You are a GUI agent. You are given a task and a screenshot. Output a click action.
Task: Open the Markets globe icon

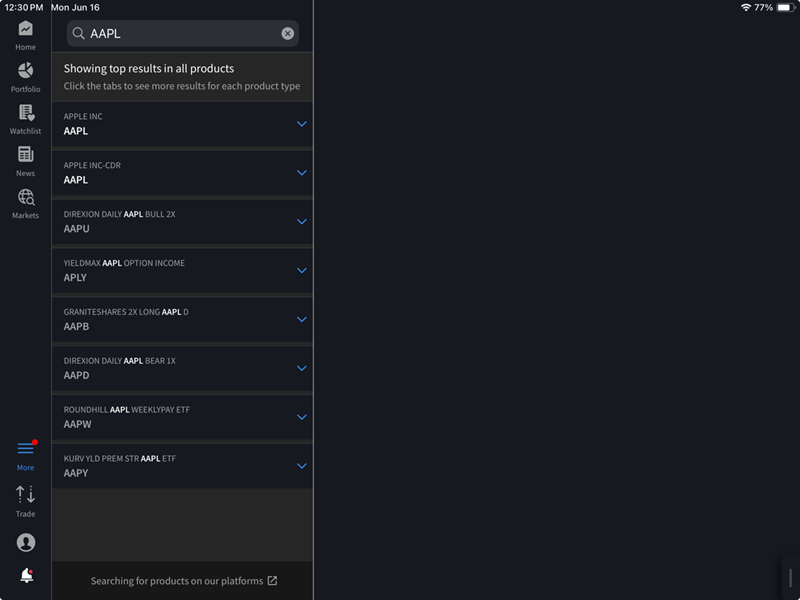[25, 200]
